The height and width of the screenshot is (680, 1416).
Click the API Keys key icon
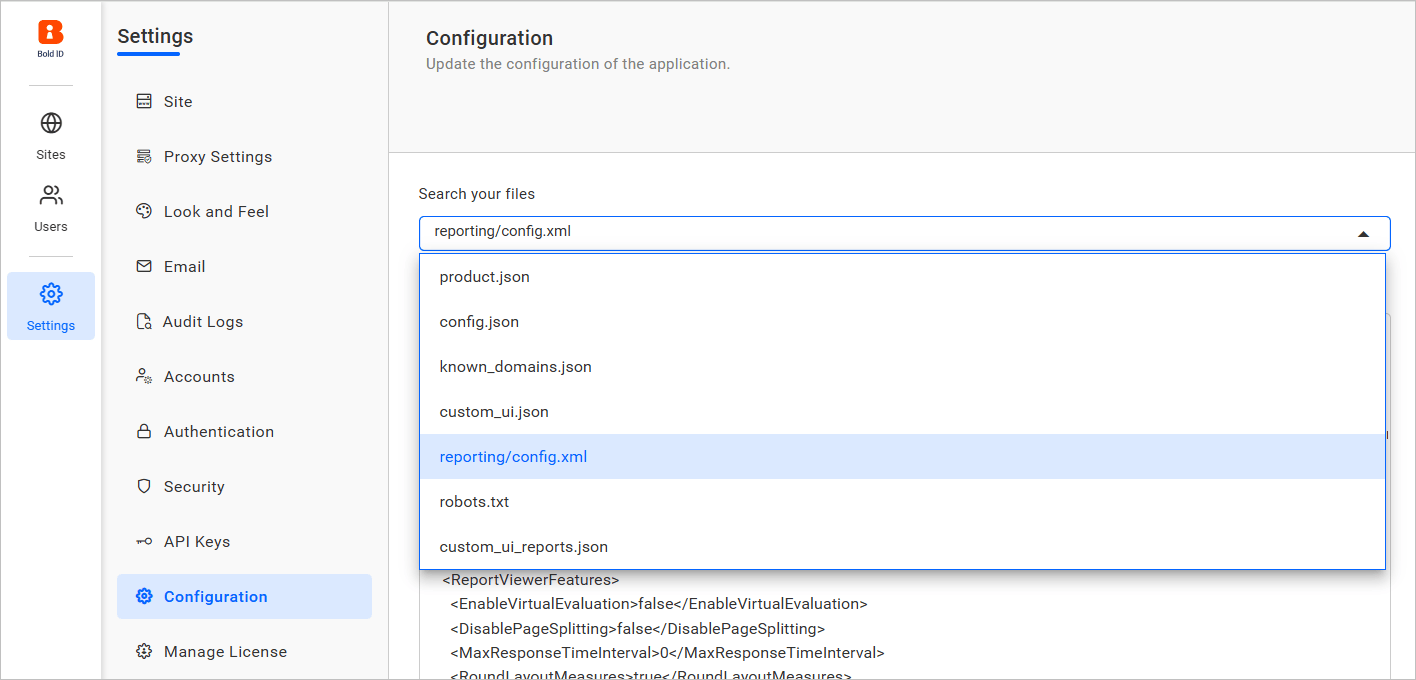click(x=143, y=541)
